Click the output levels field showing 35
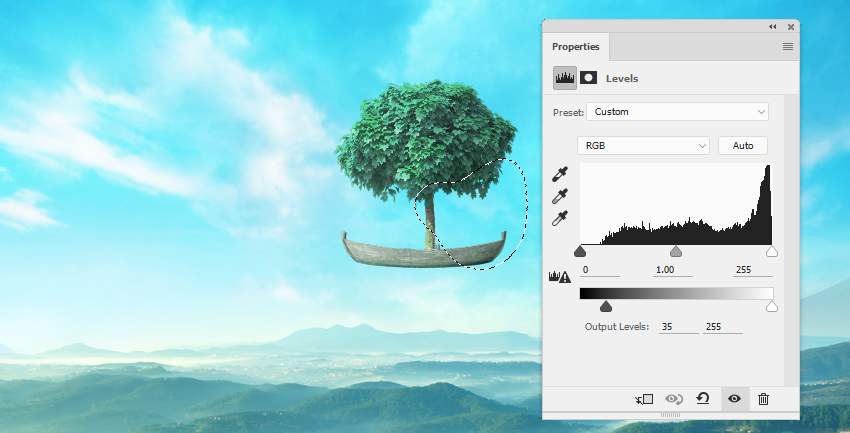This screenshot has height=433, width=850. tap(678, 327)
